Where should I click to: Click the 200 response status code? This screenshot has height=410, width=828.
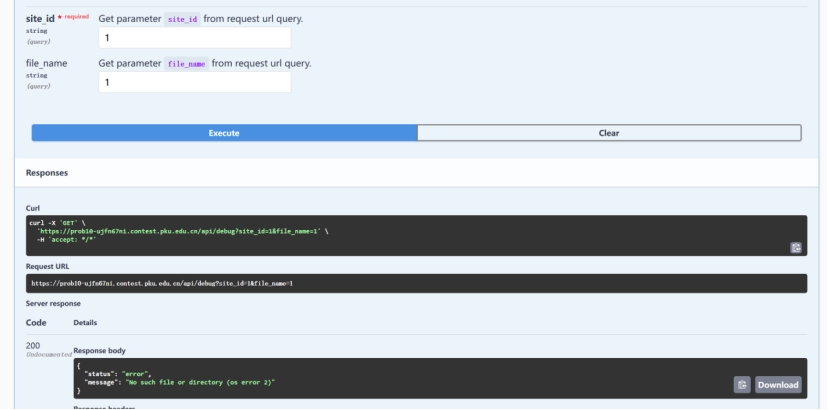[33, 345]
